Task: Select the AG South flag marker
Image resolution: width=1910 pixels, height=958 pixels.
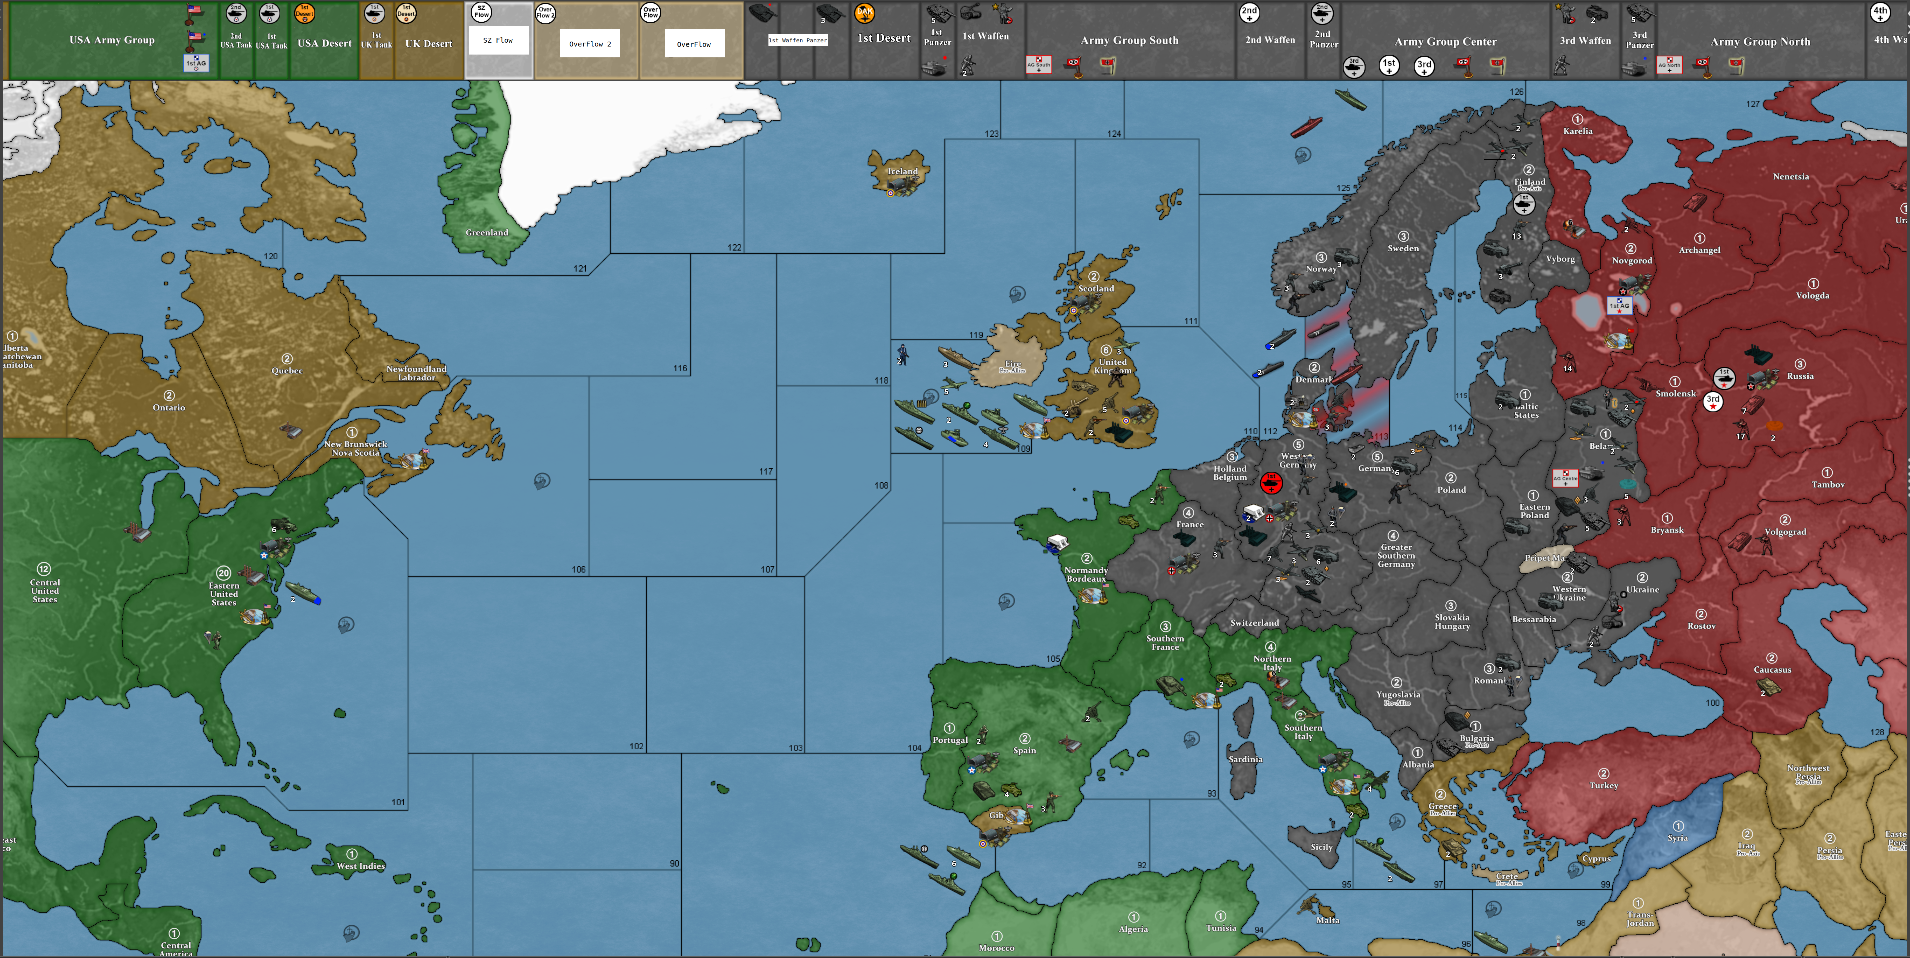Action: (x=1039, y=65)
